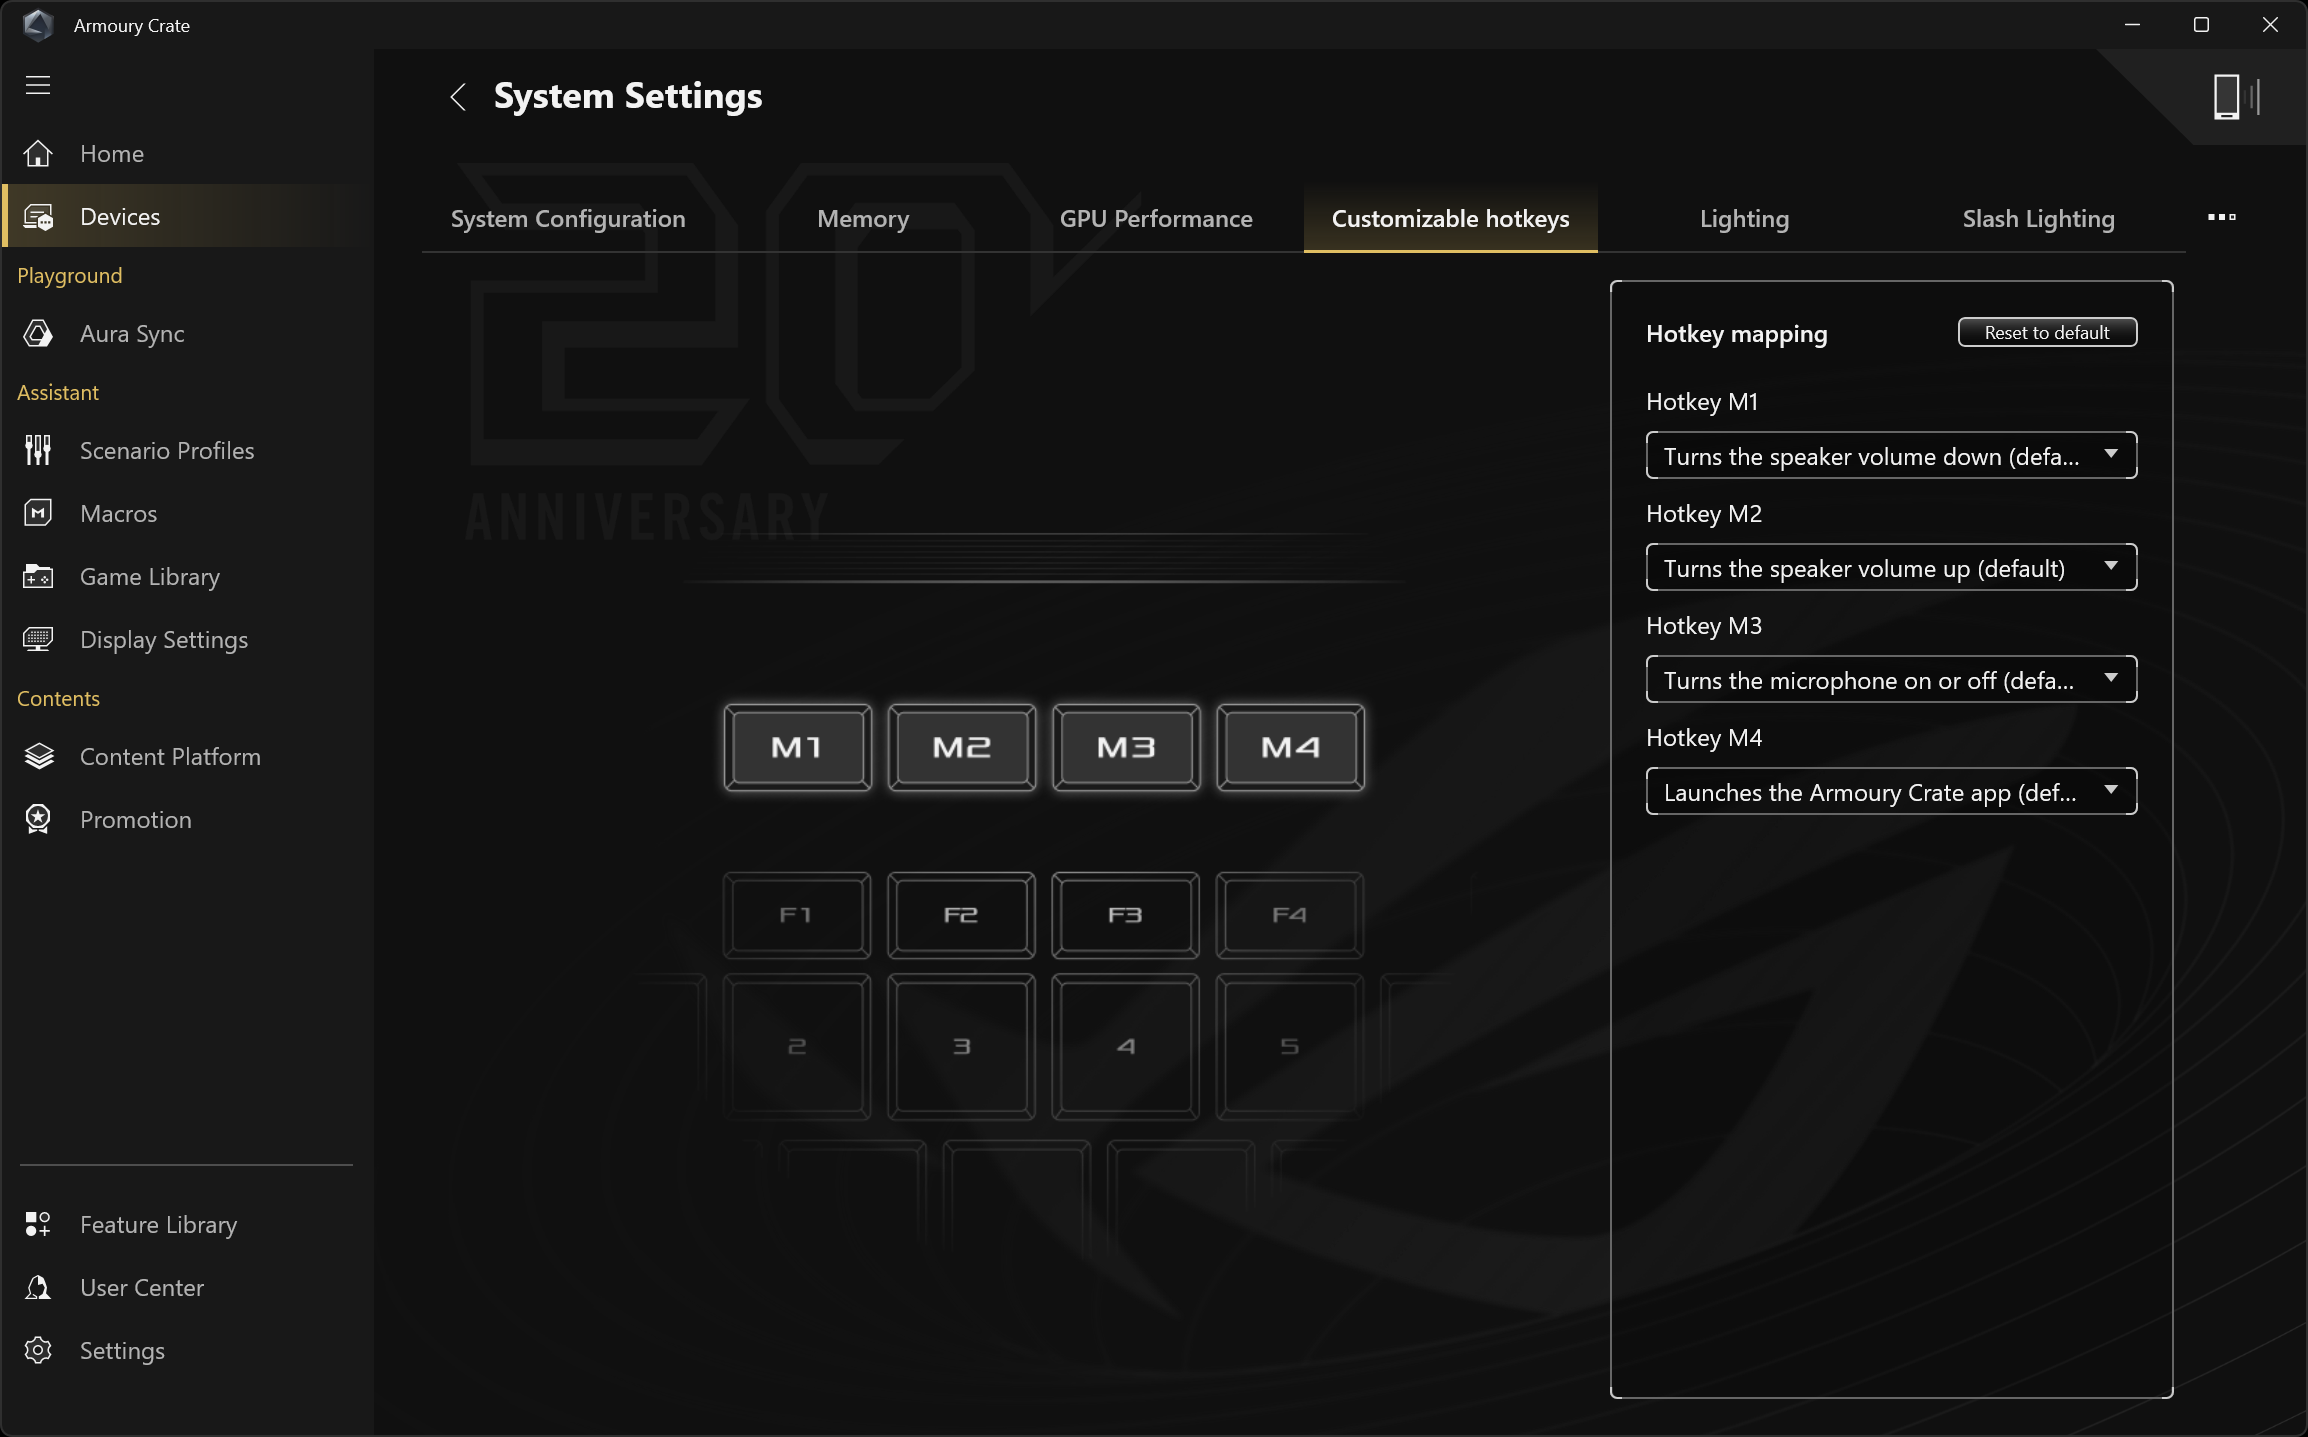2308x1437 pixels.
Task: Open the hamburger navigation menu
Action: (38, 85)
